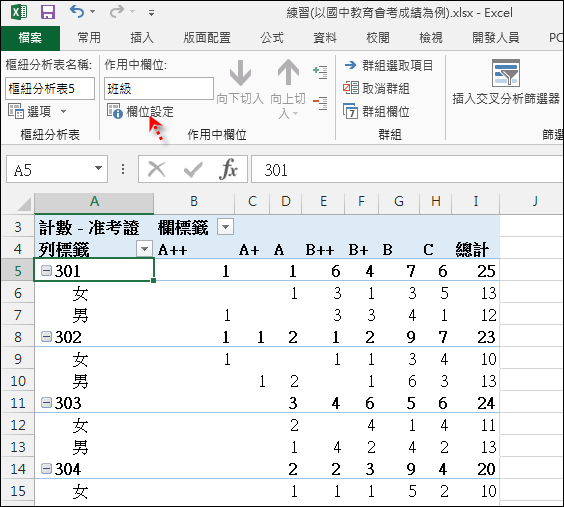
Task: Open the 欄標籤 filter dropdown
Action: [226, 227]
